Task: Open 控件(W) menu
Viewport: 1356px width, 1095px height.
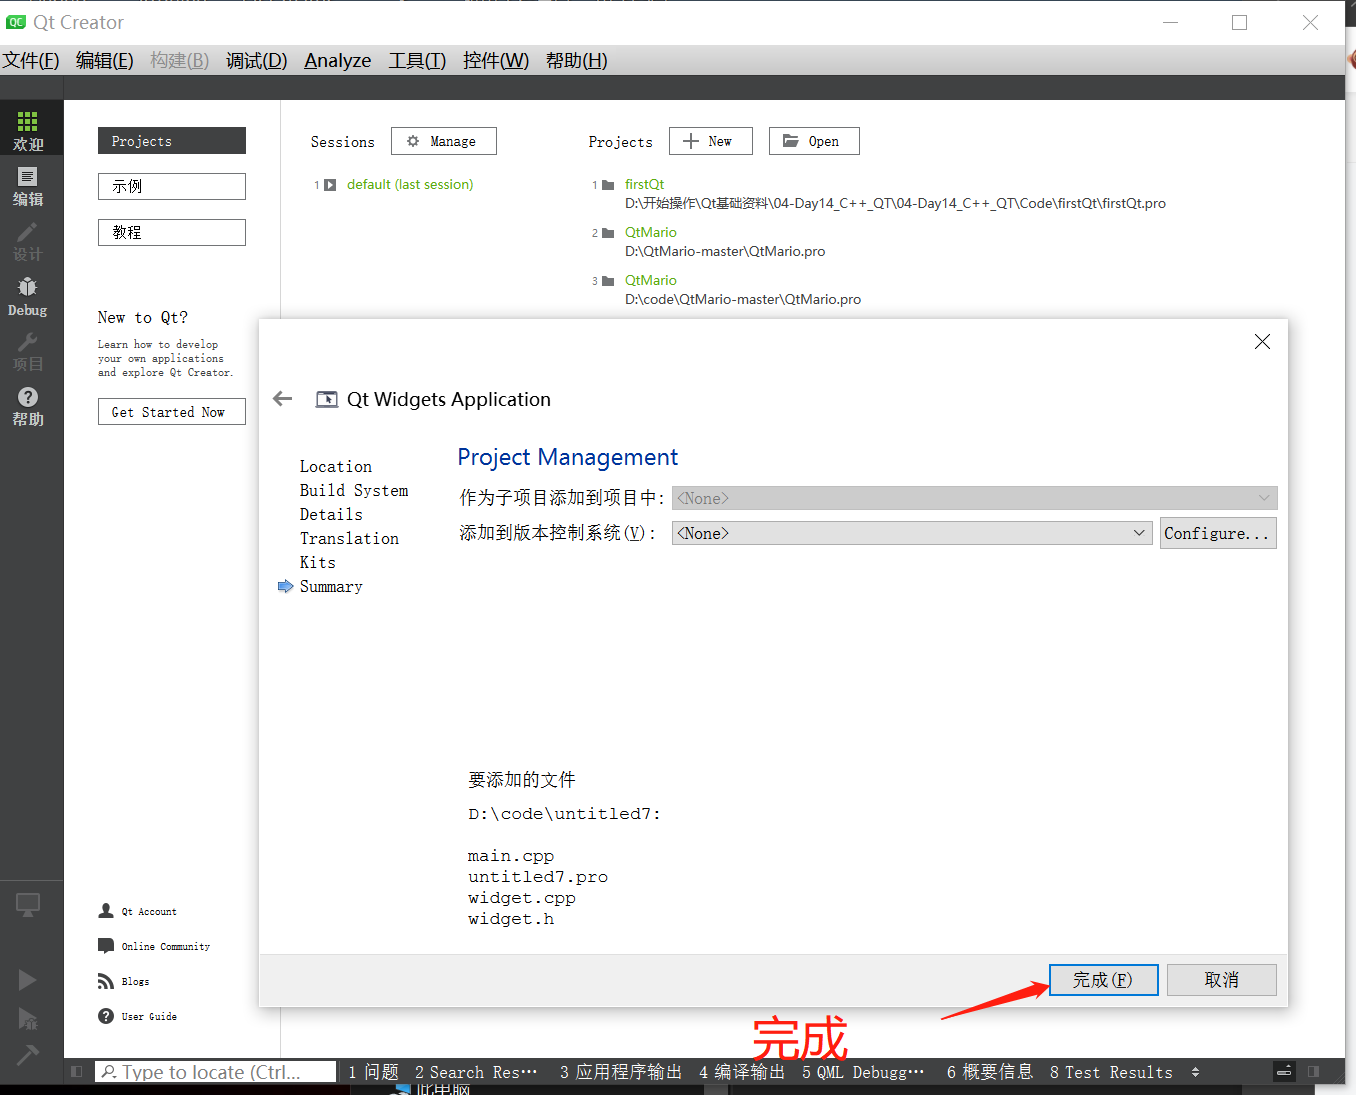Action: pos(496,60)
